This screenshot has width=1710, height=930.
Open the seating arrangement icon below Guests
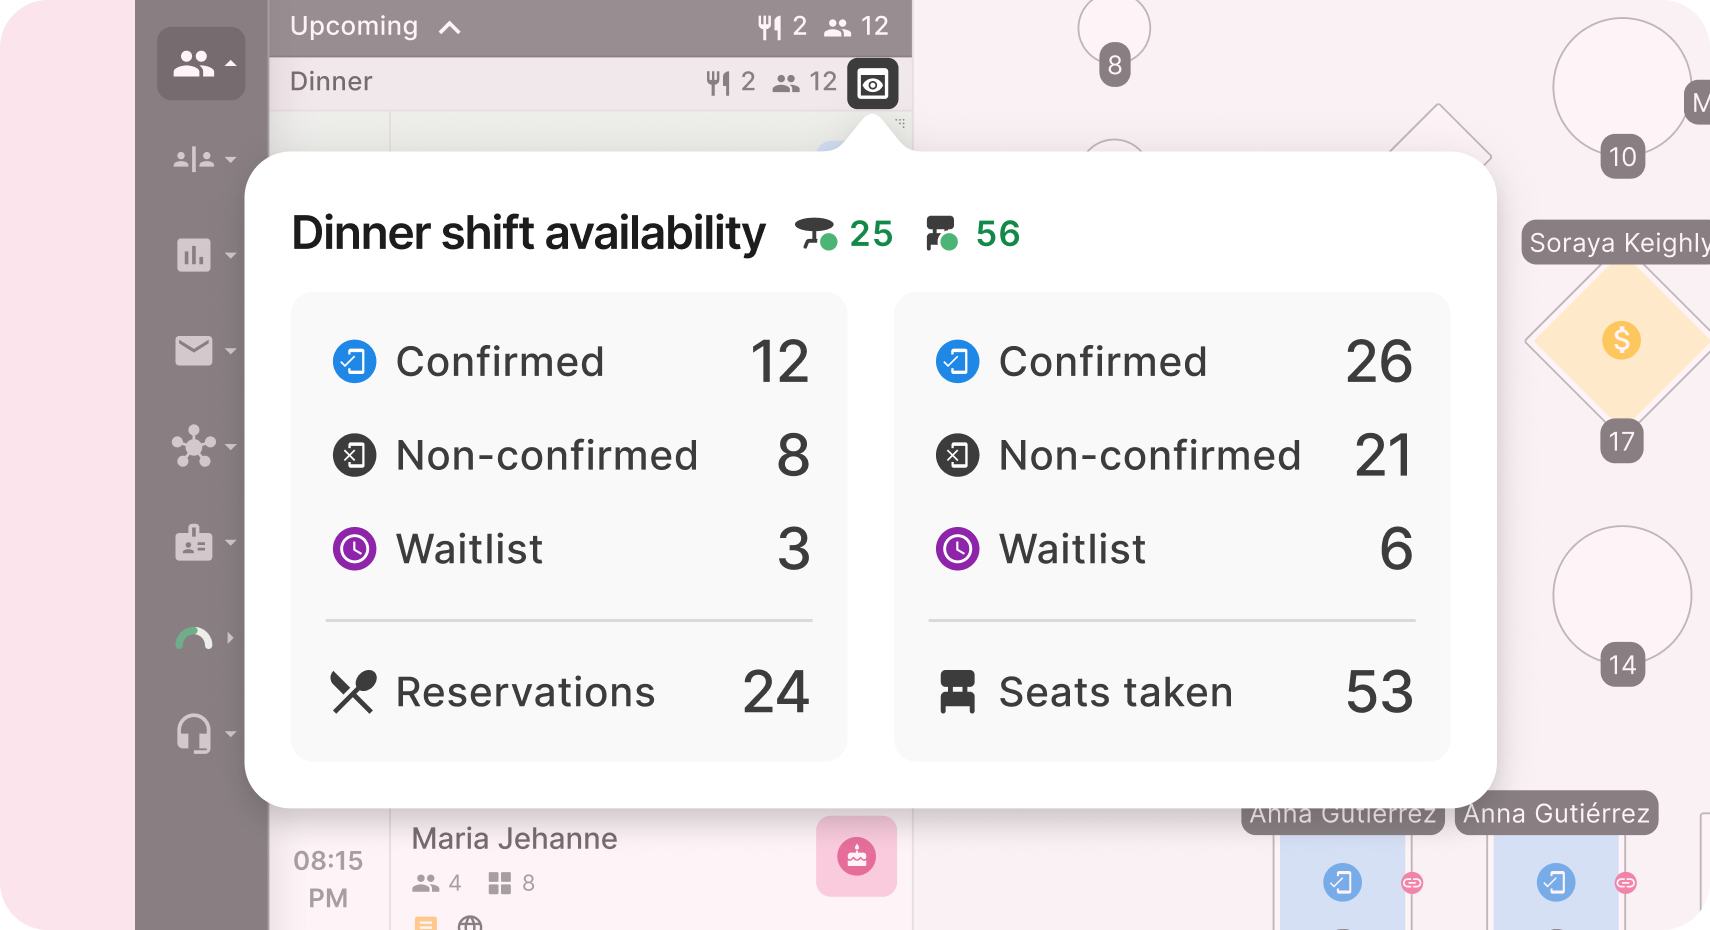coord(195,159)
